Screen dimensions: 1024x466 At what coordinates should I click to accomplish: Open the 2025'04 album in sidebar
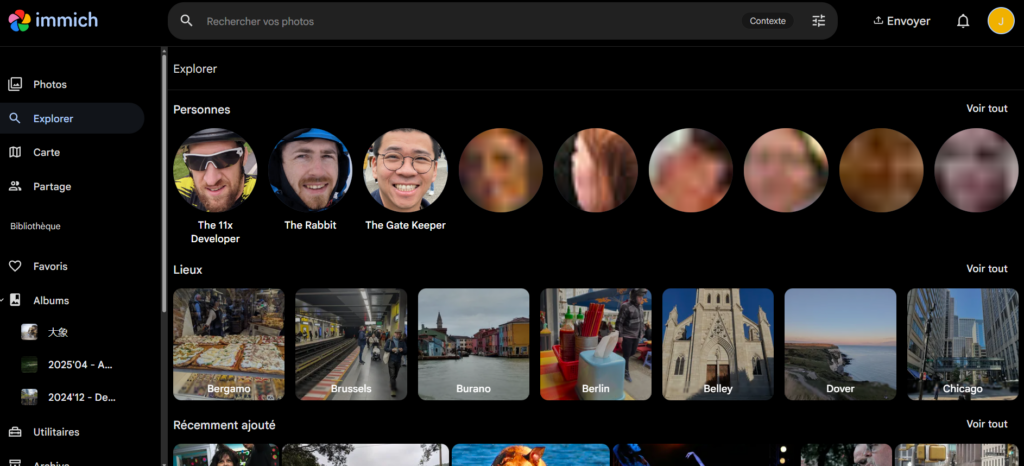coord(78,365)
